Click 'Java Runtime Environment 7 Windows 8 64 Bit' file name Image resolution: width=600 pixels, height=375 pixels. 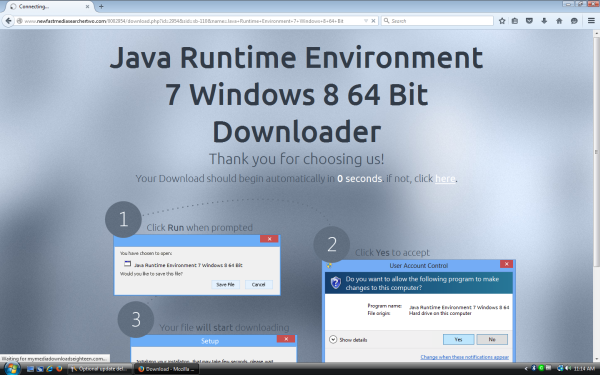coord(188,265)
